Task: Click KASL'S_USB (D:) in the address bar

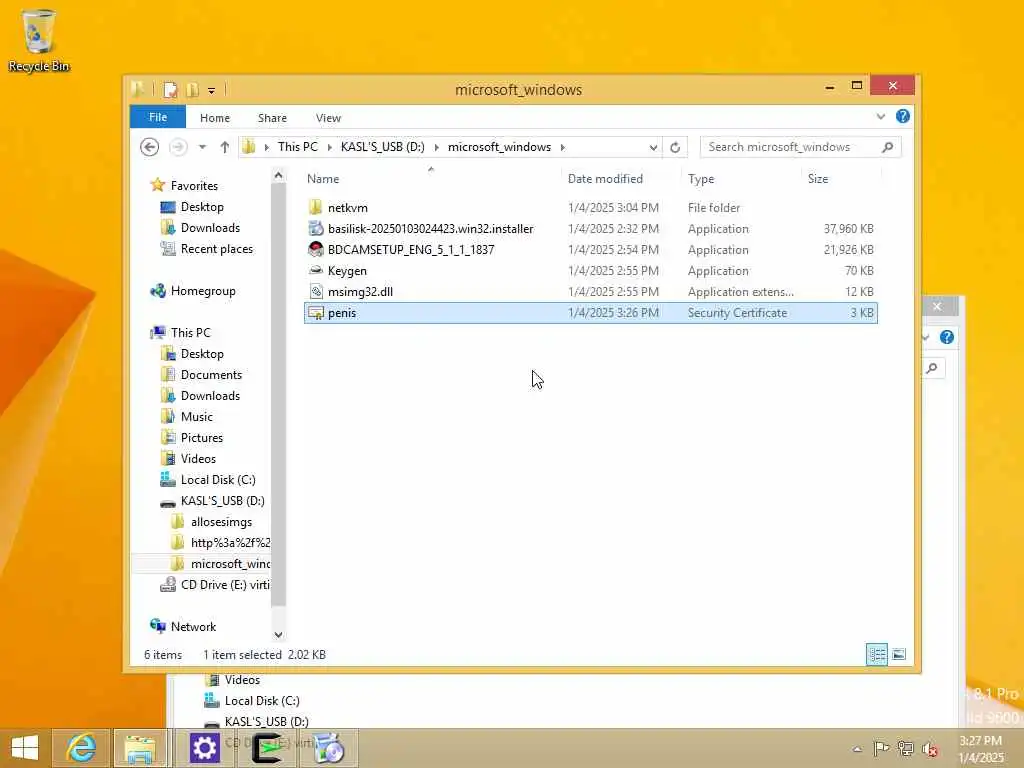Action: 383,147
